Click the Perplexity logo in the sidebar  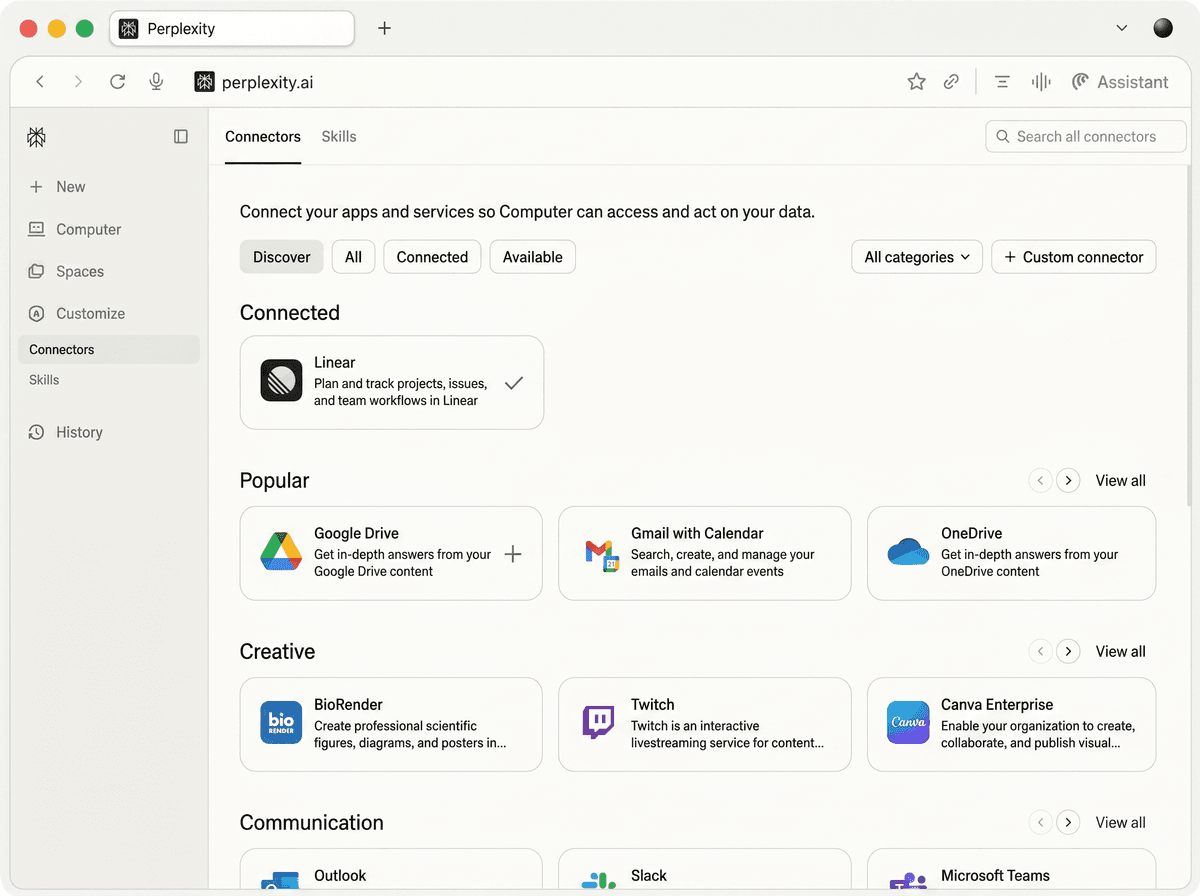click(x=37, y=137)
